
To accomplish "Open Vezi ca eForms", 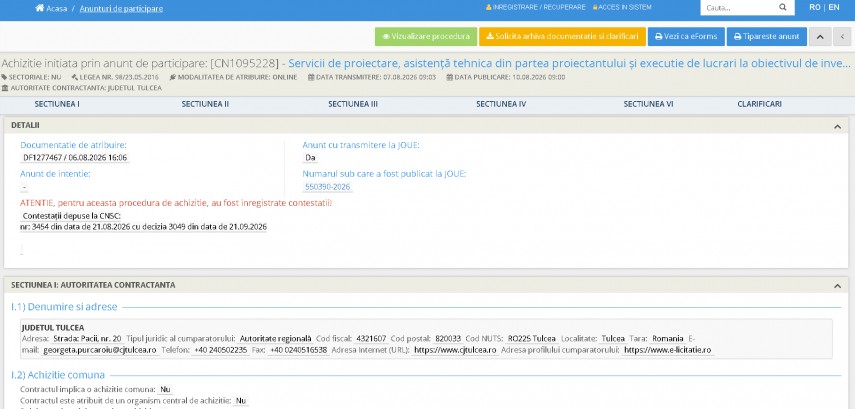I will 686,37.
